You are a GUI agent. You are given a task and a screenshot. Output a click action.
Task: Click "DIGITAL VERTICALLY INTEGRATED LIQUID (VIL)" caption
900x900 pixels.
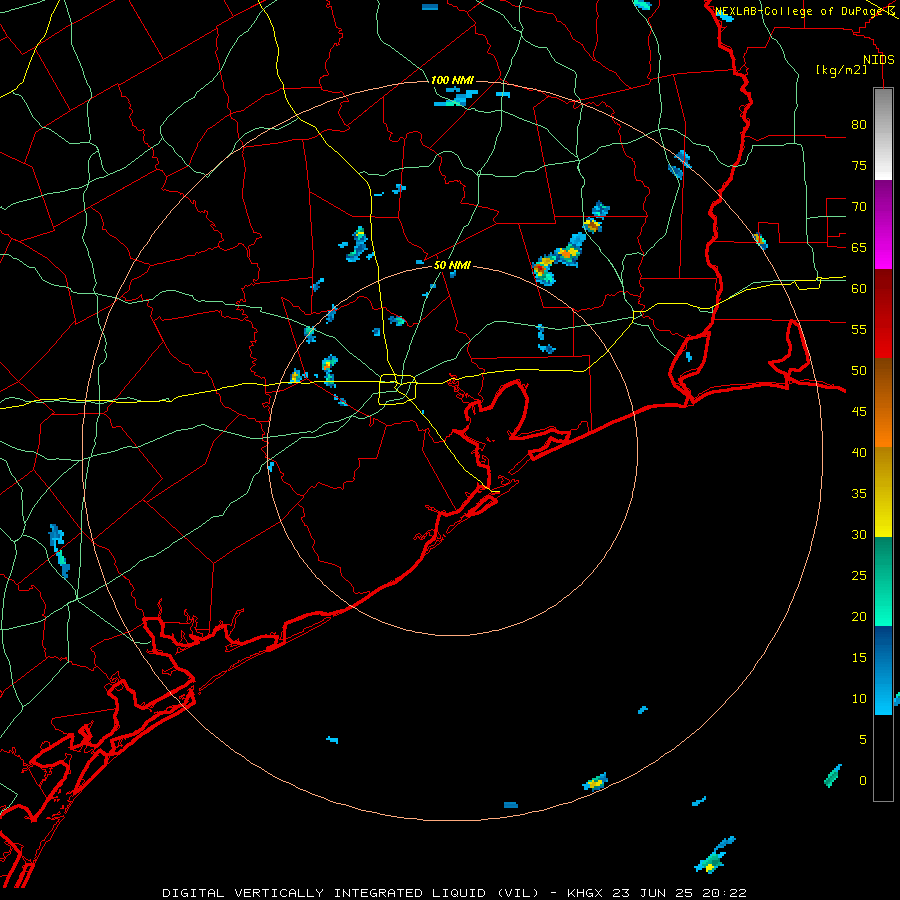pos(351,893)
